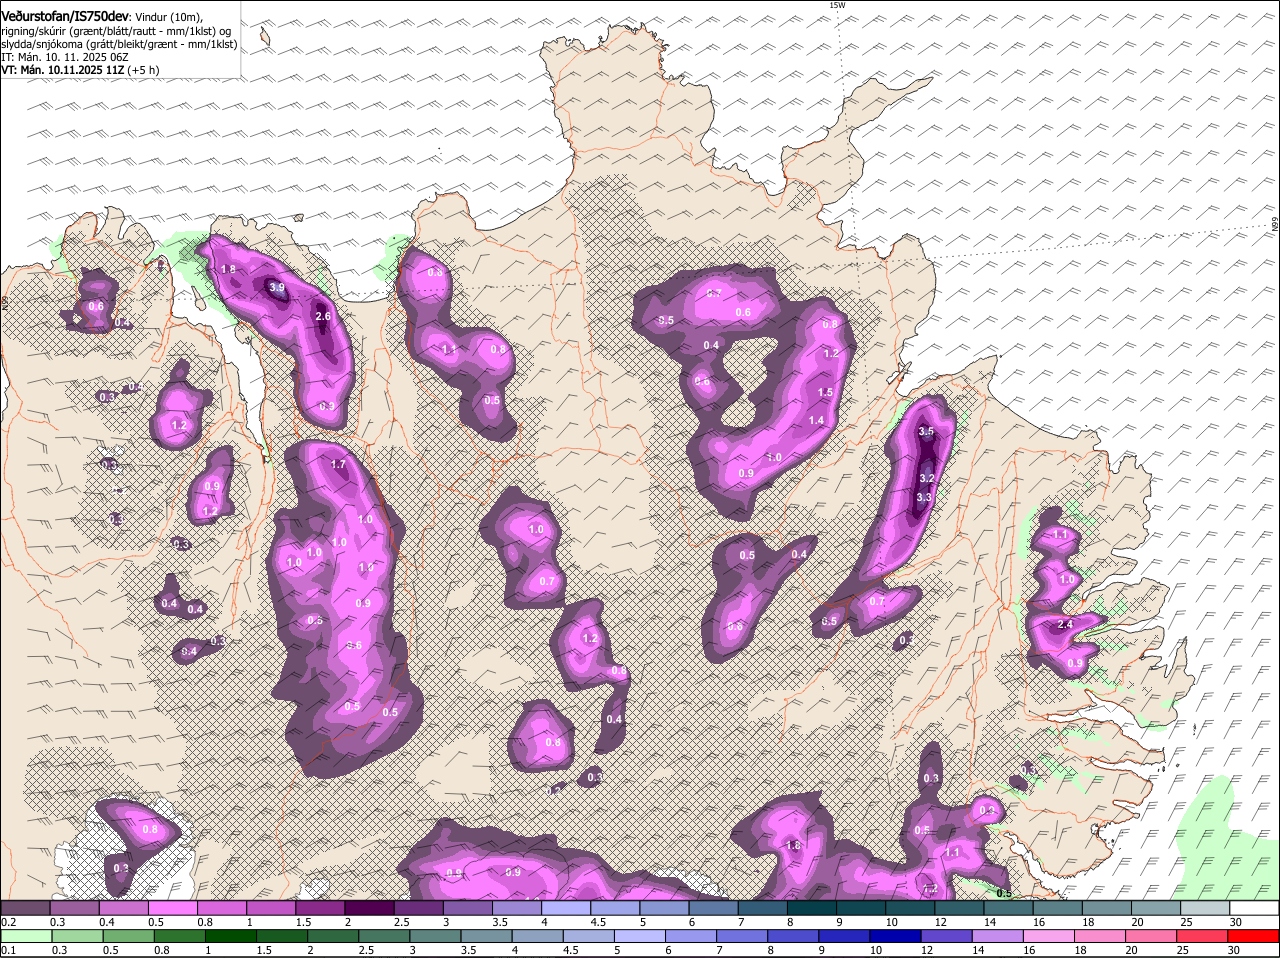Select the 3.5 swatch in the rain legend
This screenshot has height=958, width=1280.
click(x=486, y=936)
